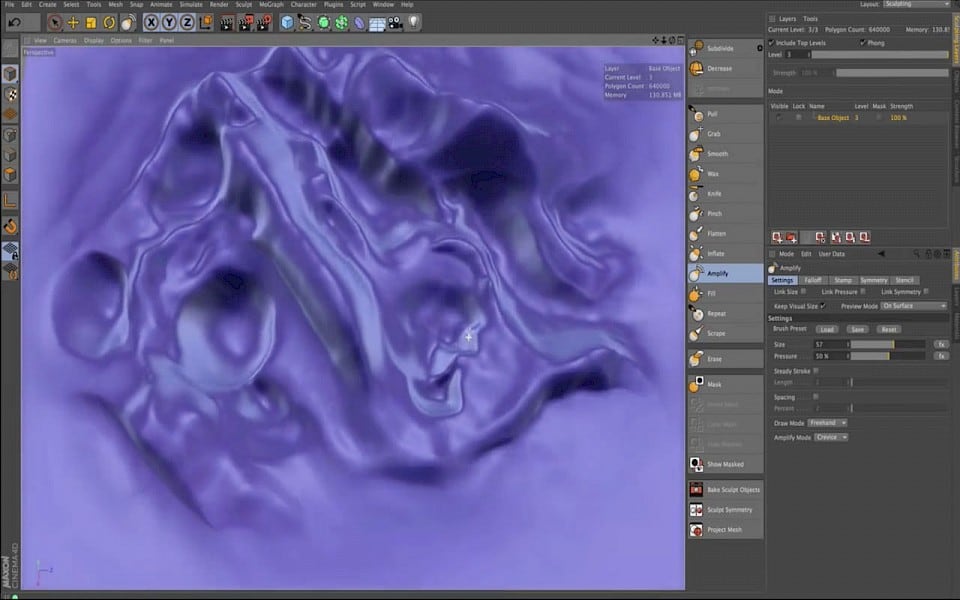Click the floor grid icon
This screenshot has width=960, height=600.
(377, 23)
